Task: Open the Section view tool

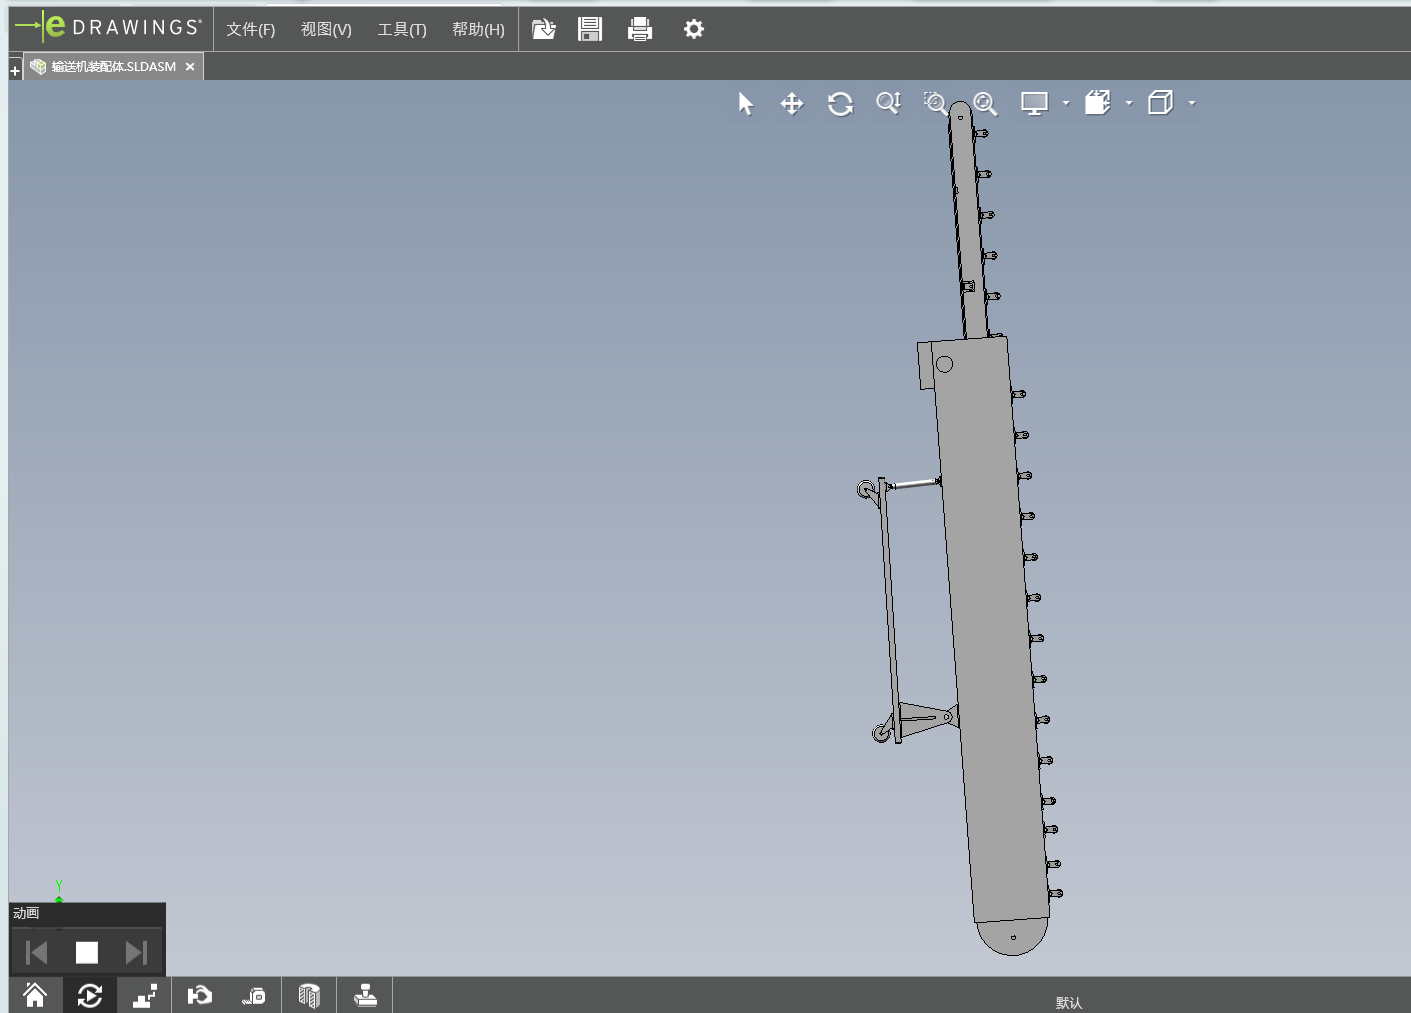Action: pyautogui.click(x=309, y=996)
